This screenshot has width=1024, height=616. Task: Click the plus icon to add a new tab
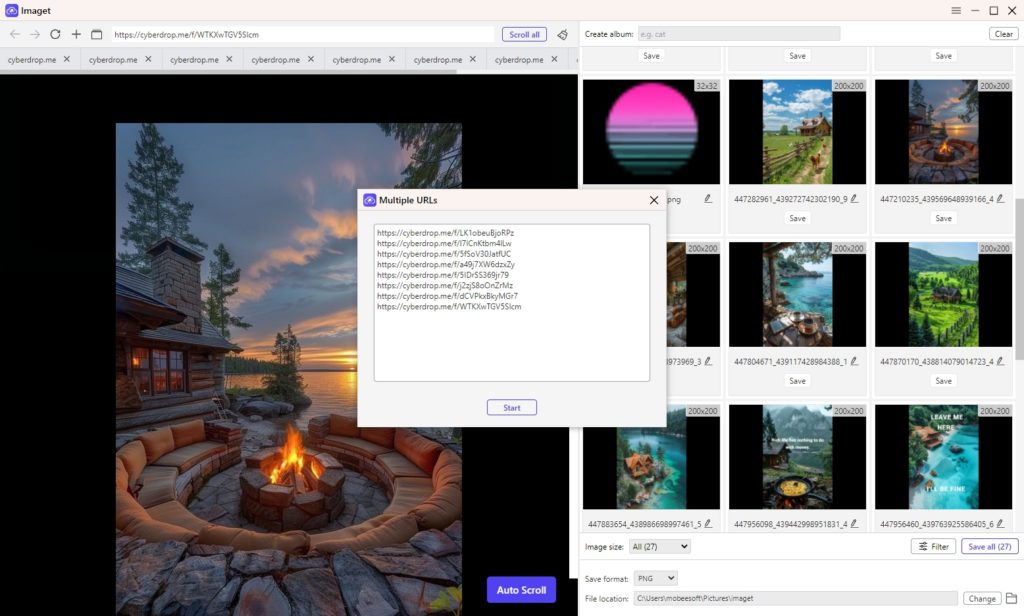pos(76,34)
